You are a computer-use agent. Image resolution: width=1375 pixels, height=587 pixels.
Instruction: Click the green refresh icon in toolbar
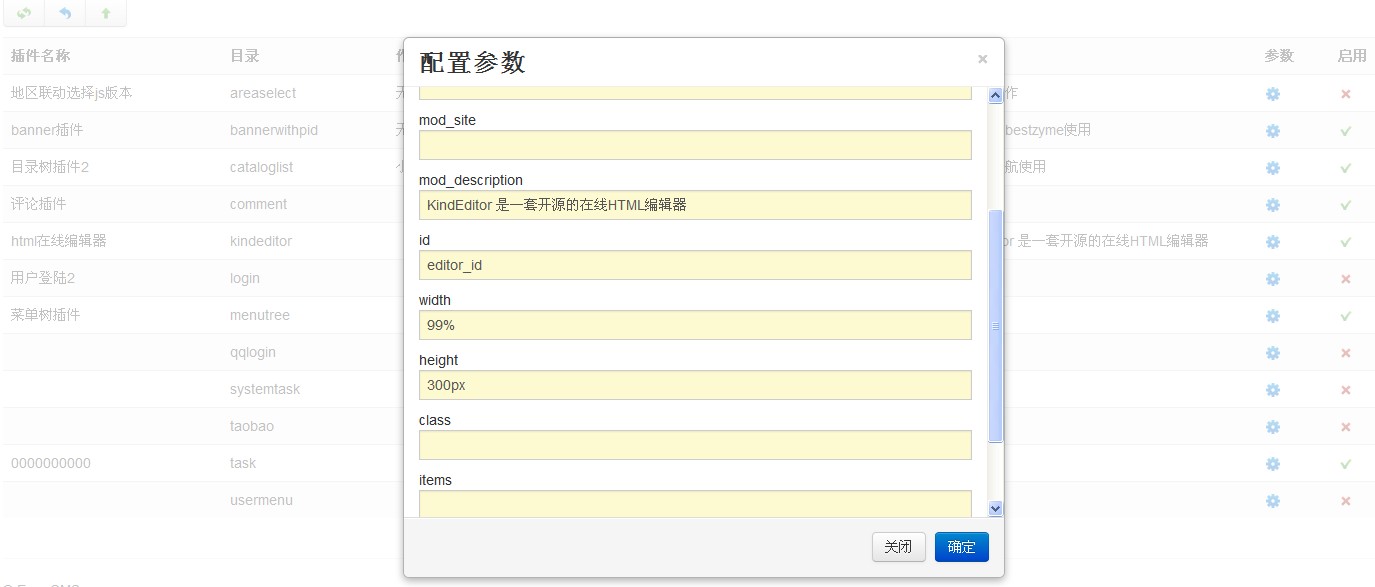tap(24, 14)
